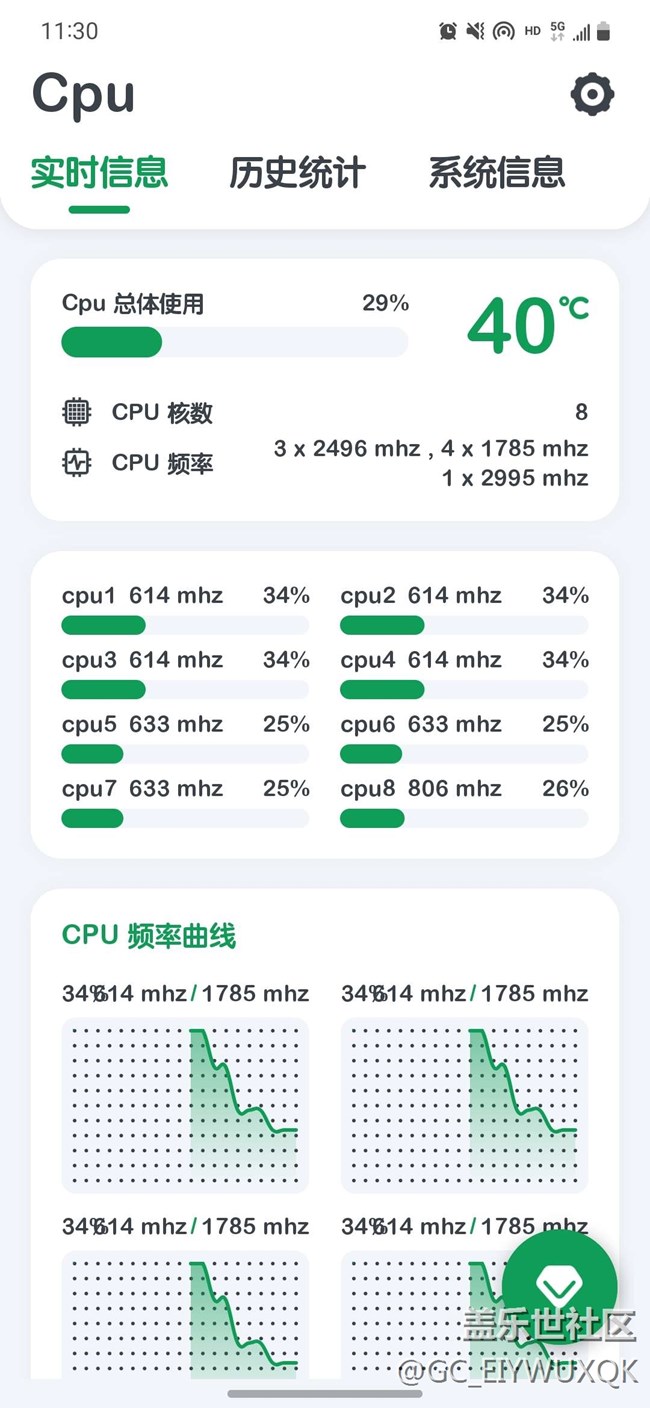Tap the 5G signal status icon
Viewport: 650px width, 1408px height.
[558, 31]
